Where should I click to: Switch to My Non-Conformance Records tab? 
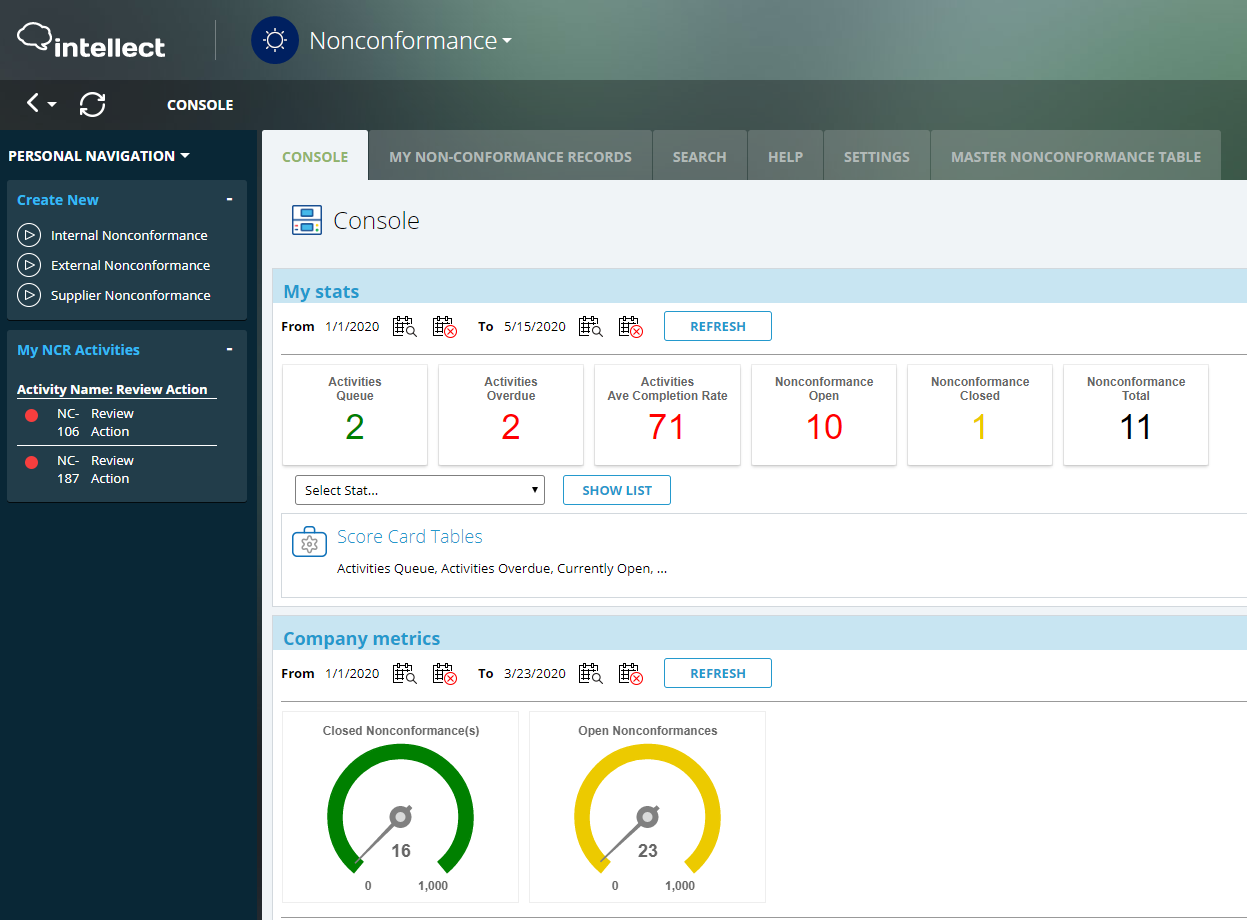coord(510,157)
